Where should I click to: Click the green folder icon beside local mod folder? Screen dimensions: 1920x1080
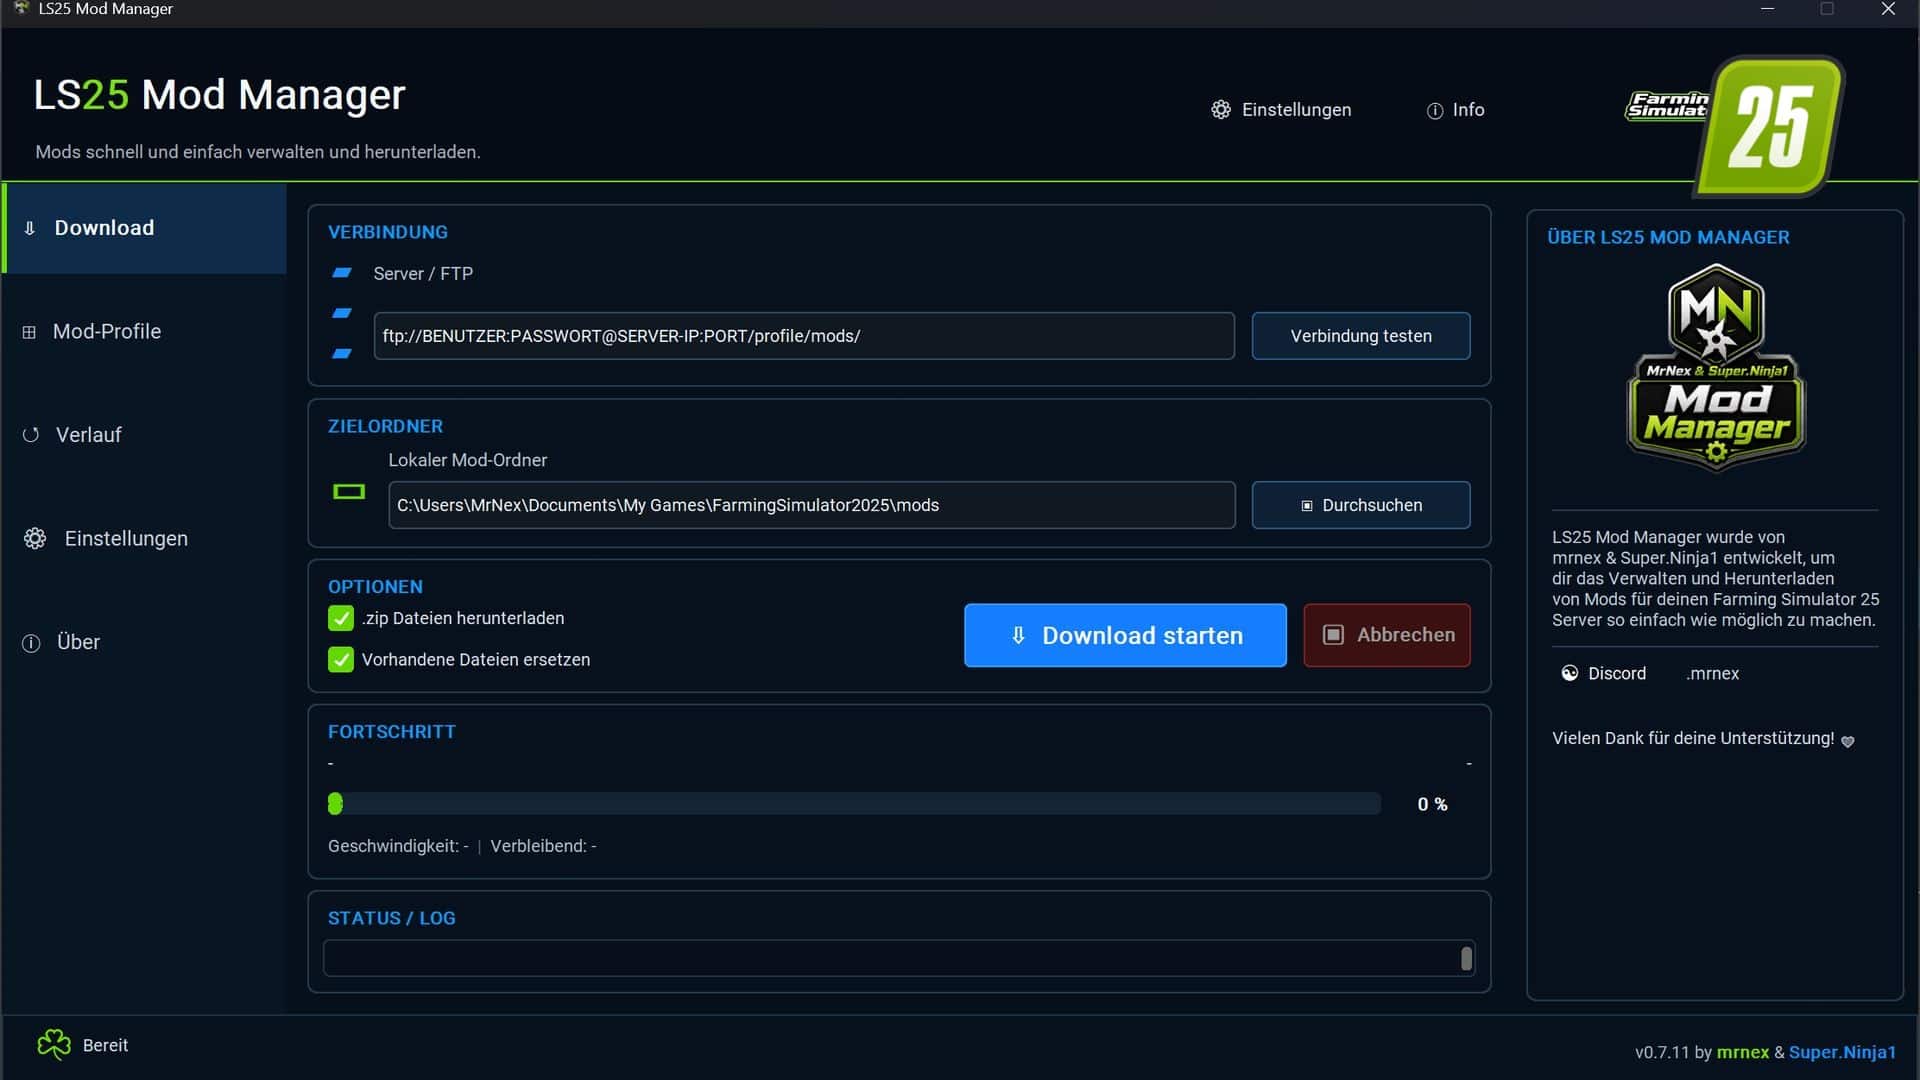click(349, 491)
